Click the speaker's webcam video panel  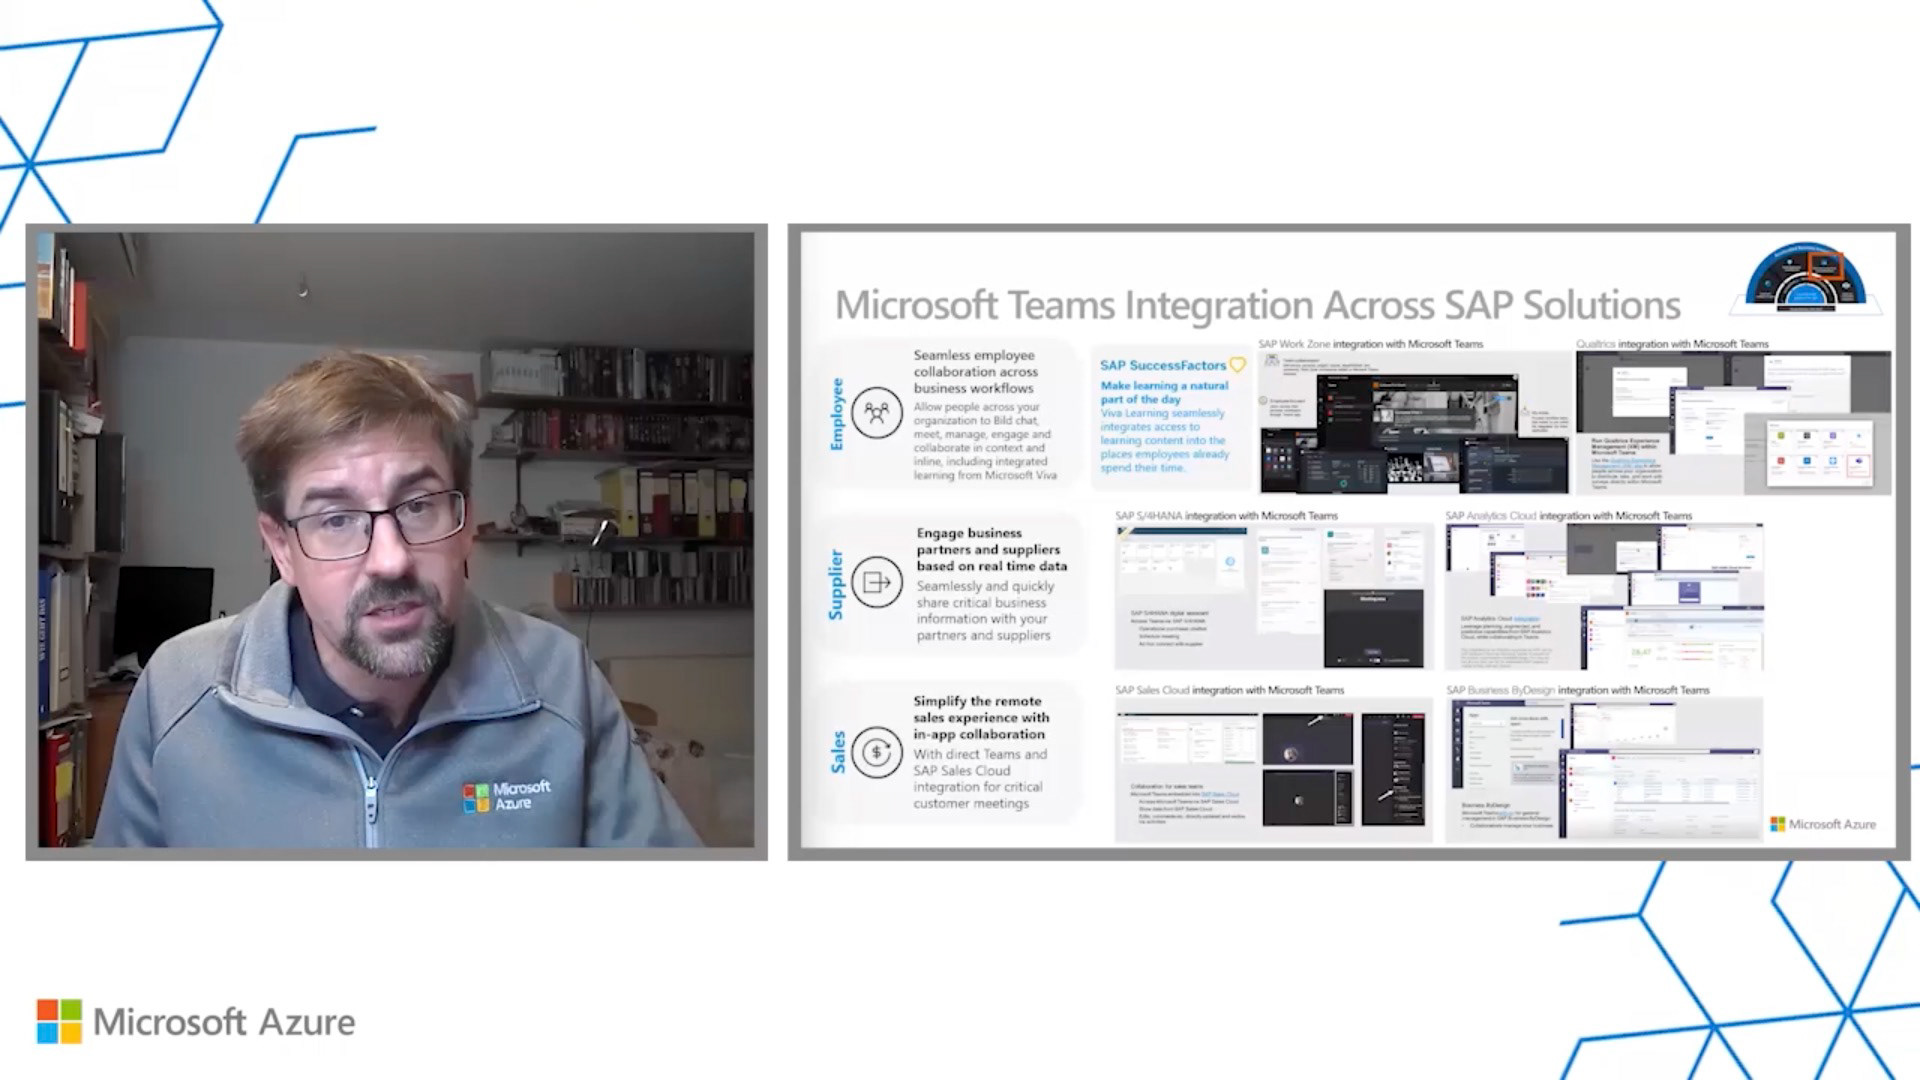pyautogui.click(x=397, y=541)
